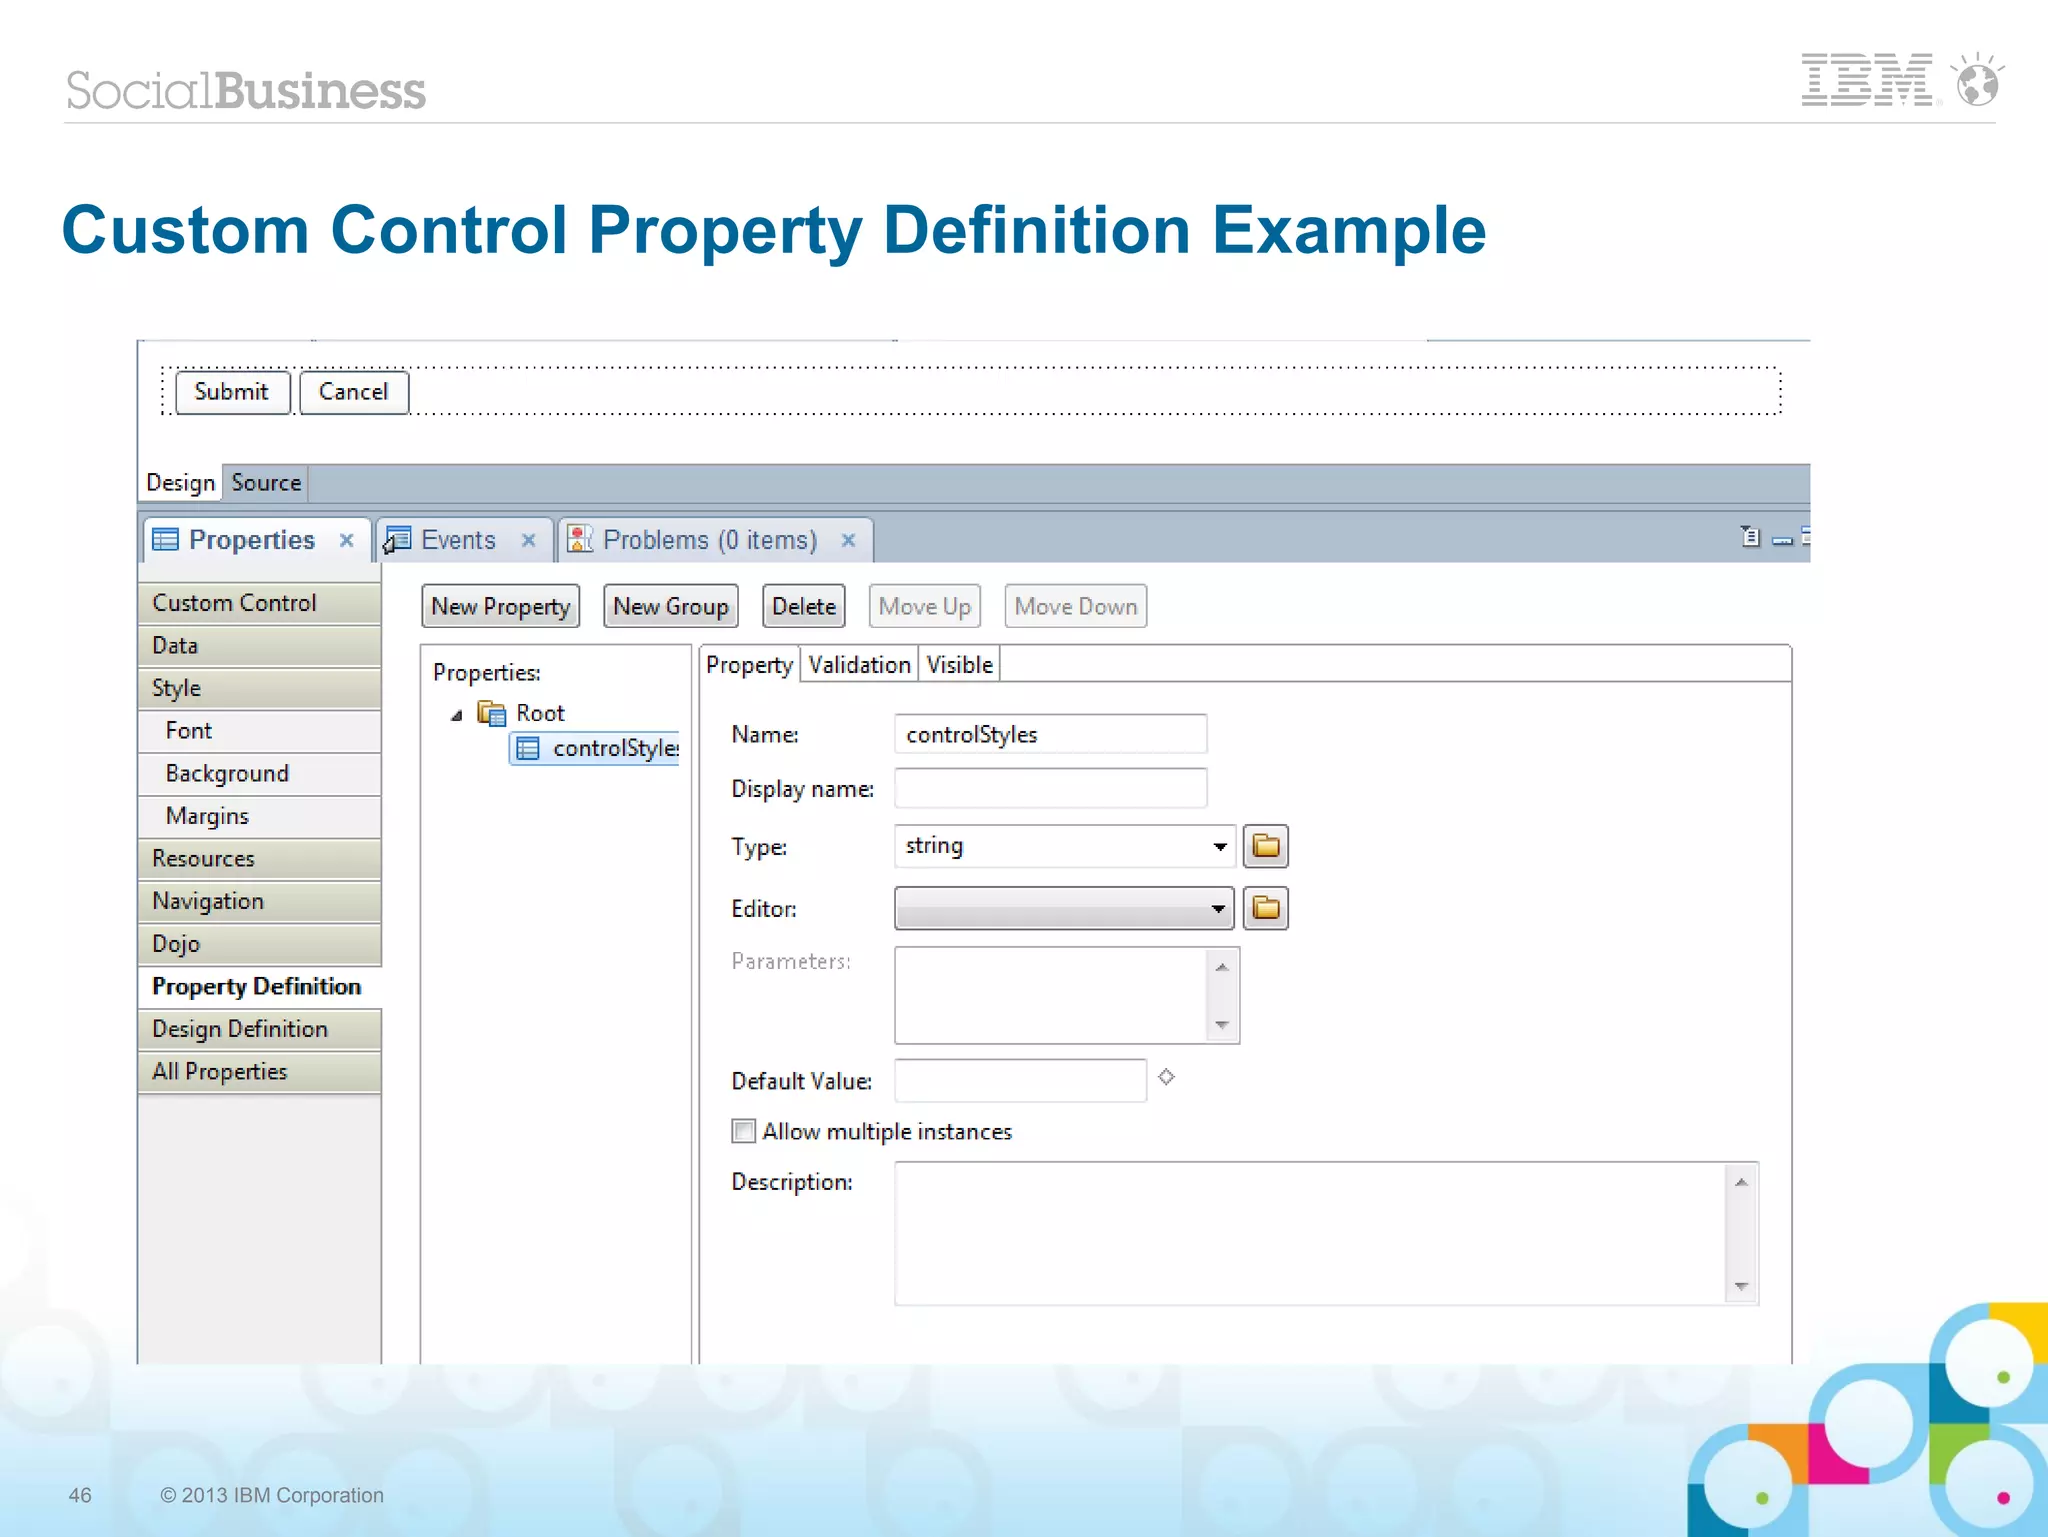Open the Editor dropdown
This screenshot has height=1537, width=2048.
1217,908
